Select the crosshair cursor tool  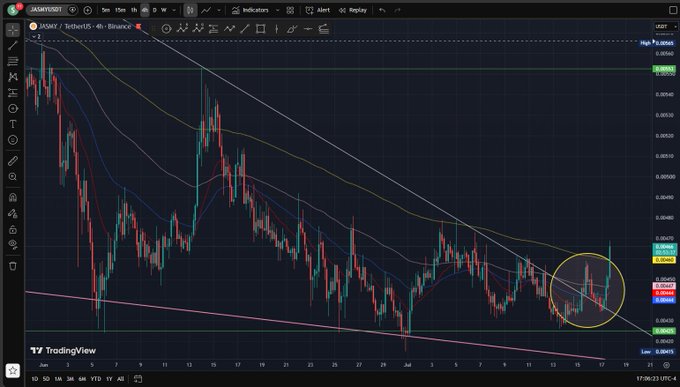[x=13, y=30]
